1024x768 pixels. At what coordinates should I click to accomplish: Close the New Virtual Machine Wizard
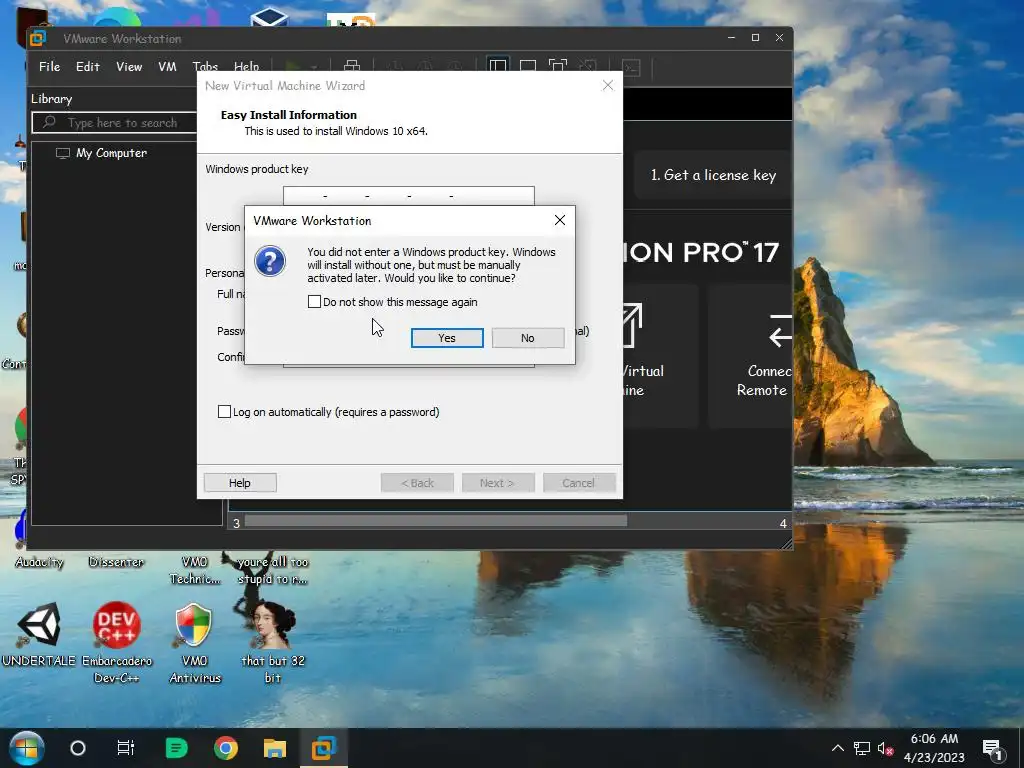tap(608, 86)
